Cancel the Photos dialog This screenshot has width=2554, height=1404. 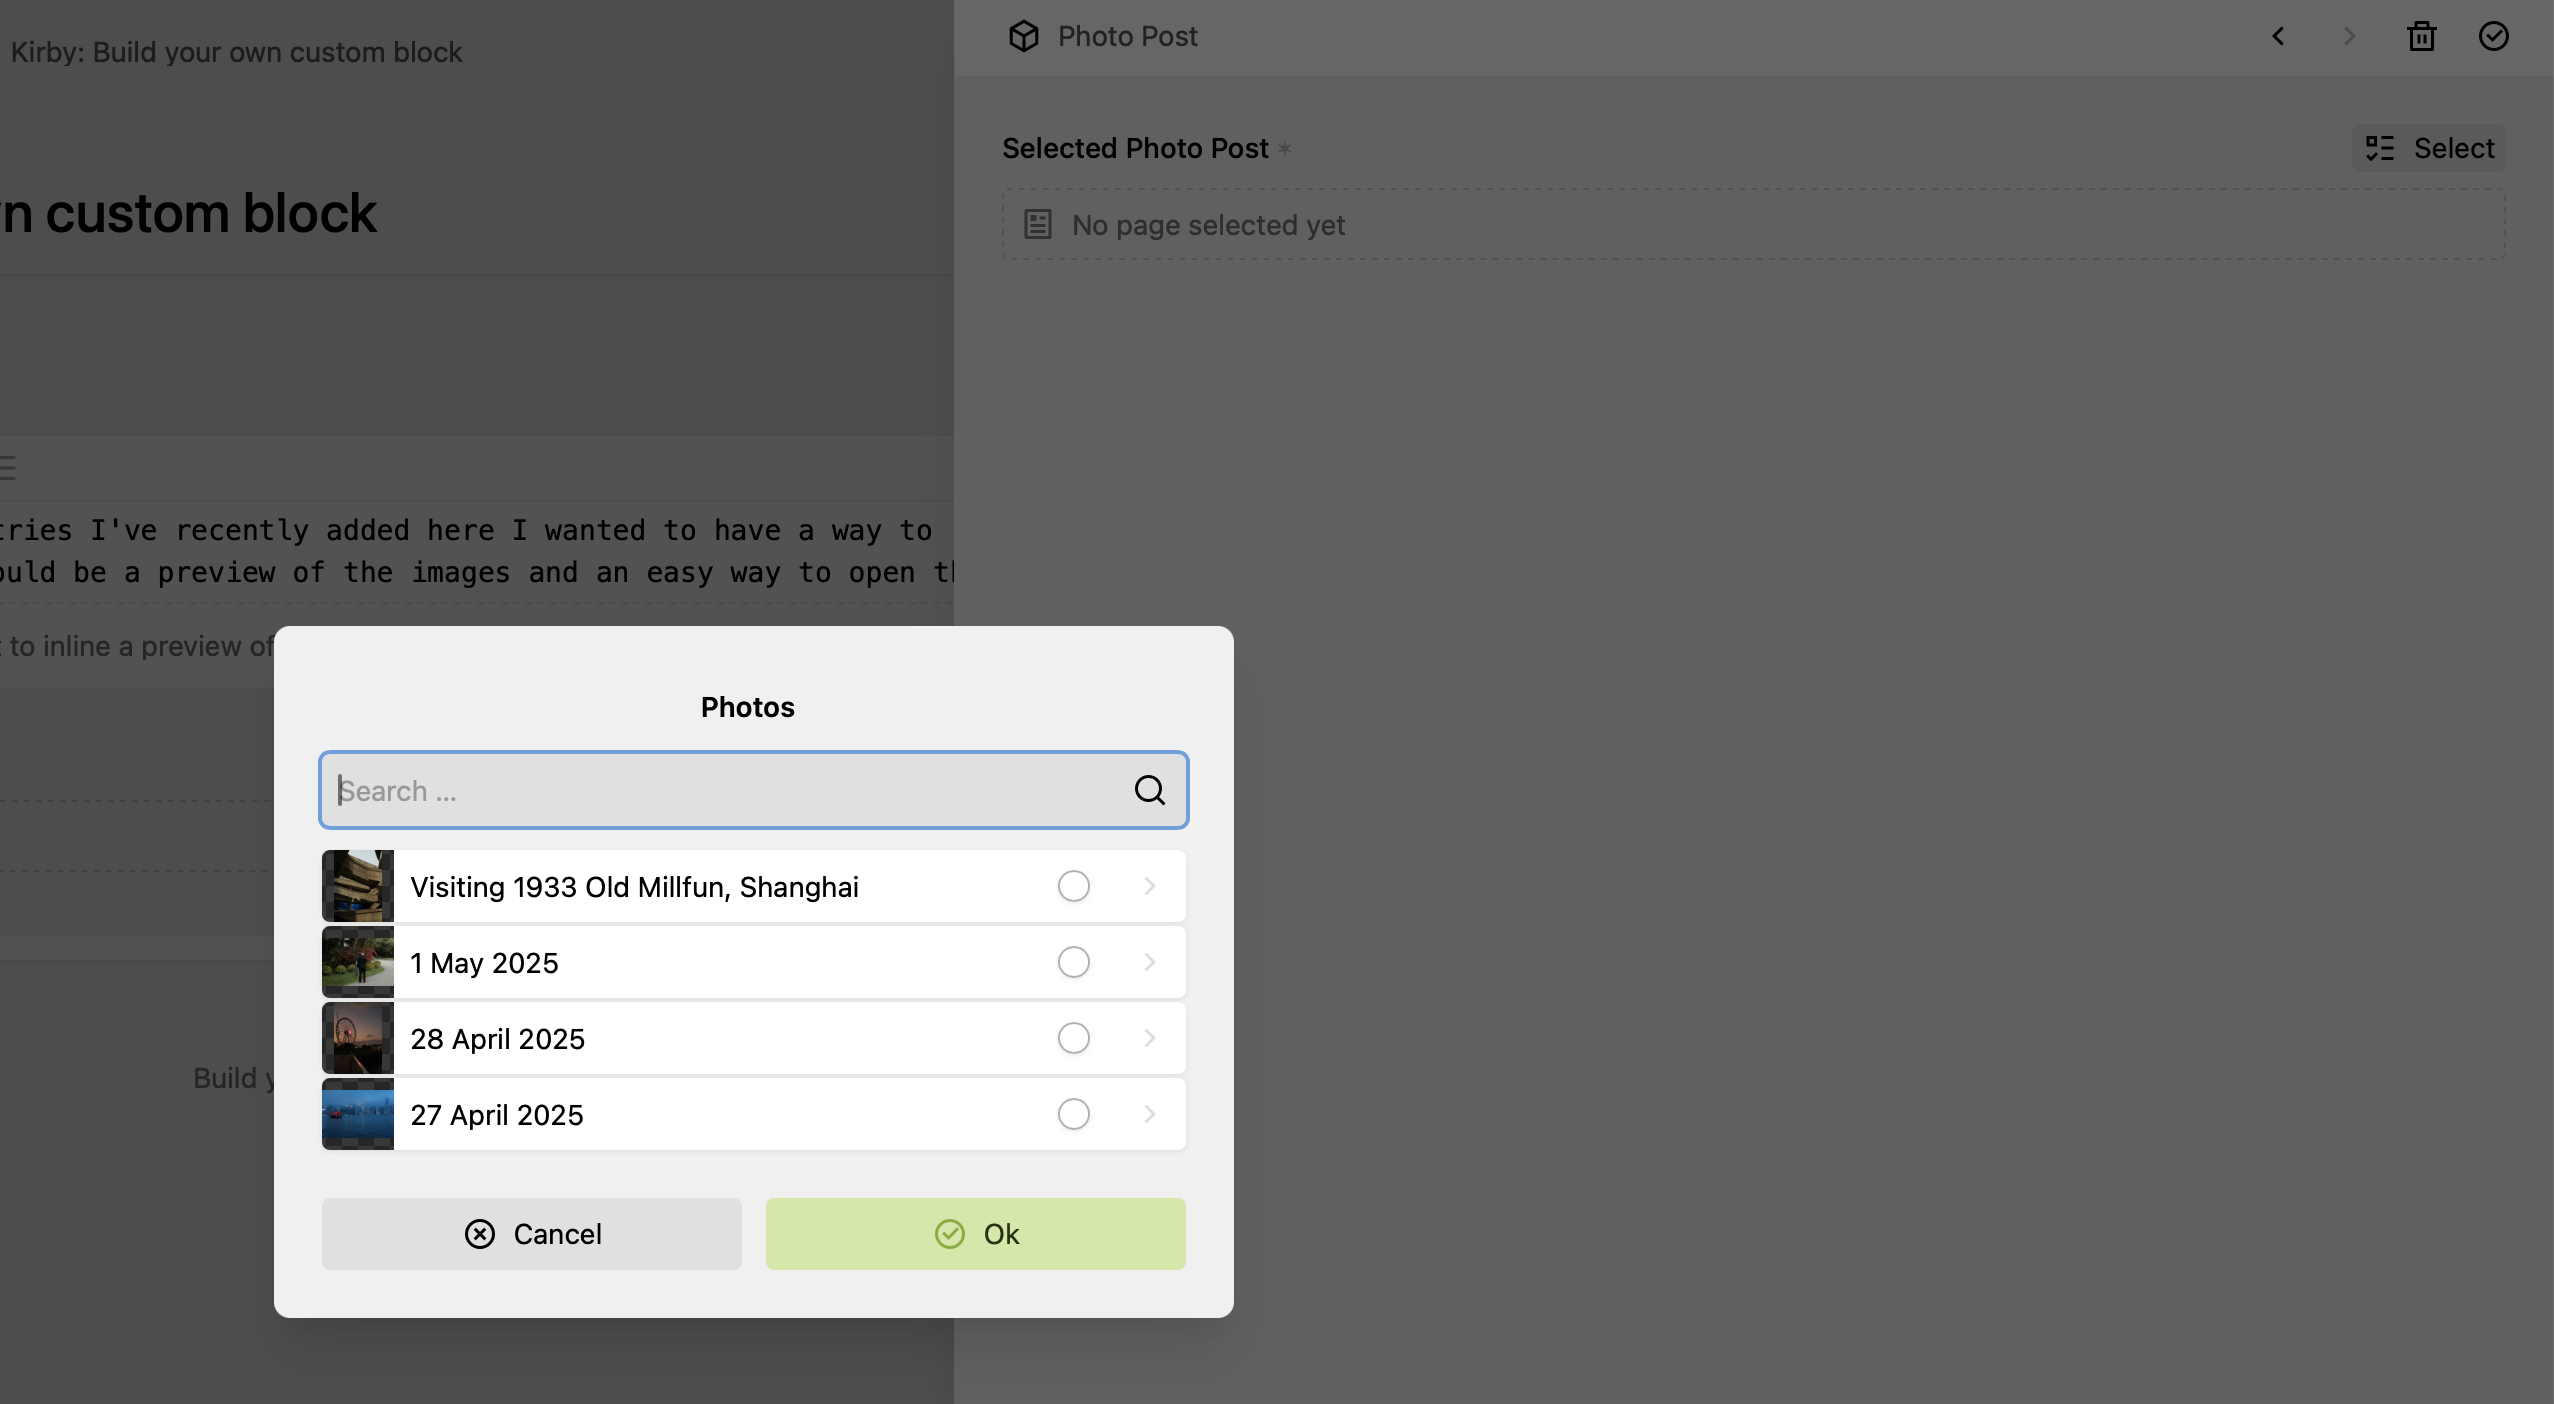coord(531,1234)
